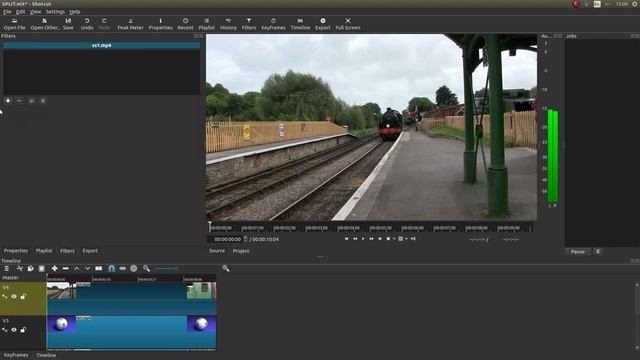The image size is (640, 360).
Task: Select the Project player tab
Action: click(241, 251)
